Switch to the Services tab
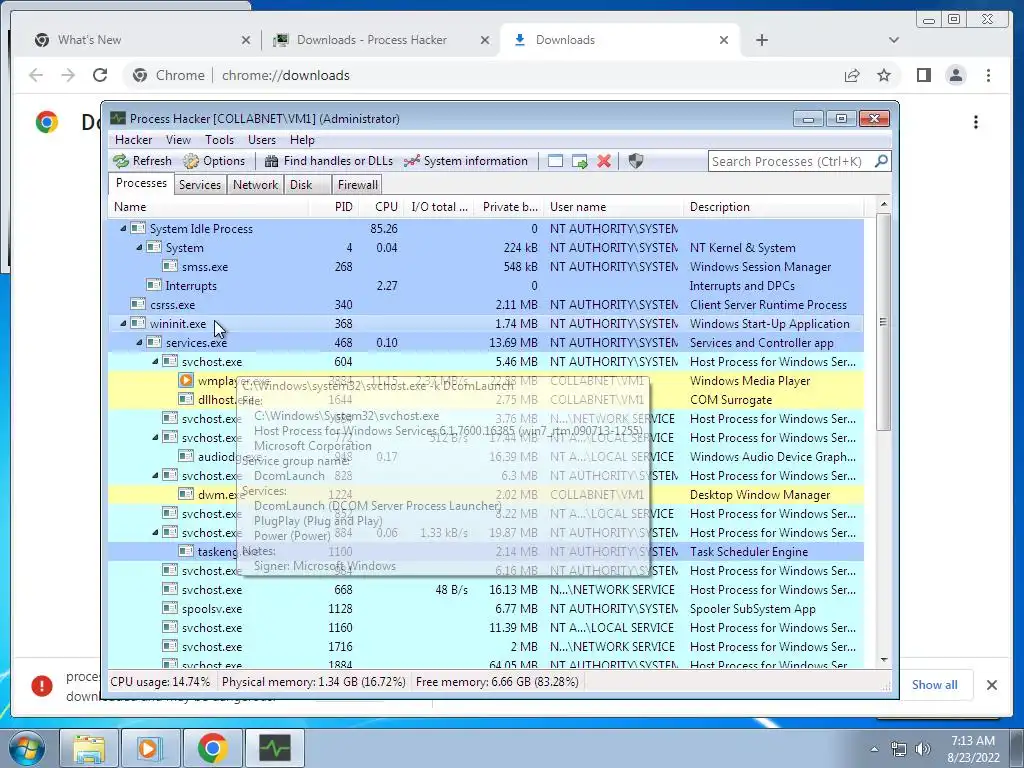1024x768 pixels. point(200,185)
